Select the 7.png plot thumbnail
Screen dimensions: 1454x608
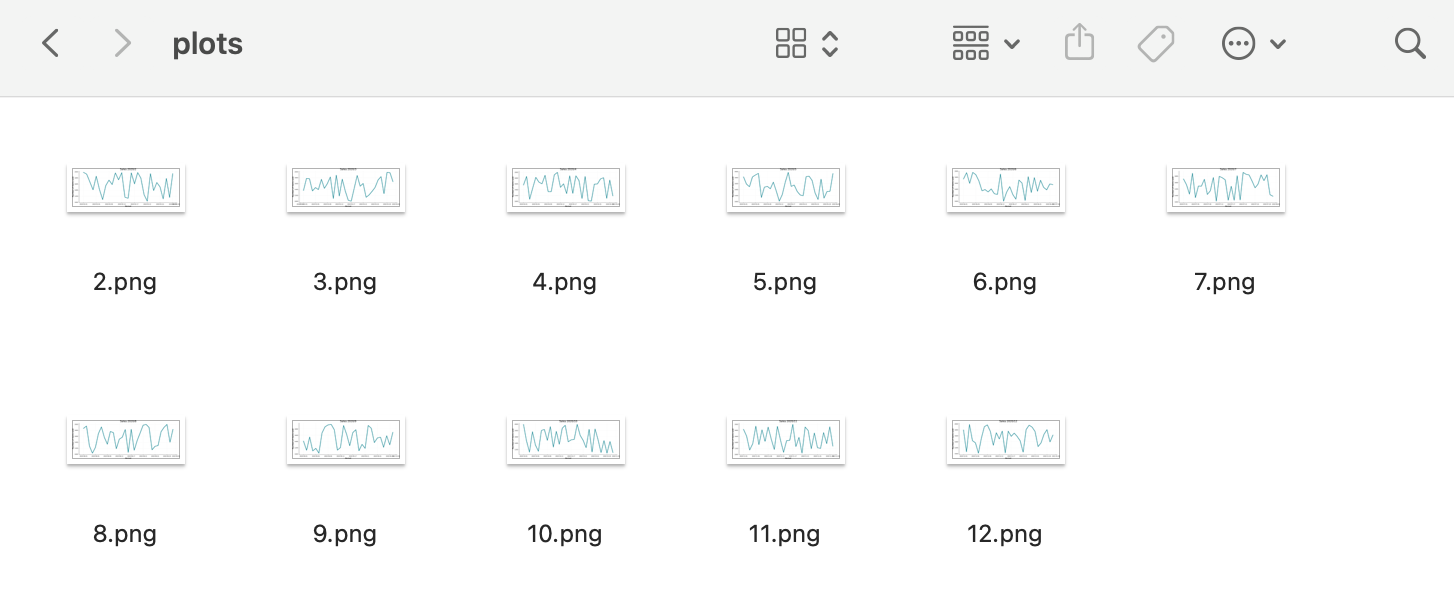pyautogui.click(x=1226, y=187)
